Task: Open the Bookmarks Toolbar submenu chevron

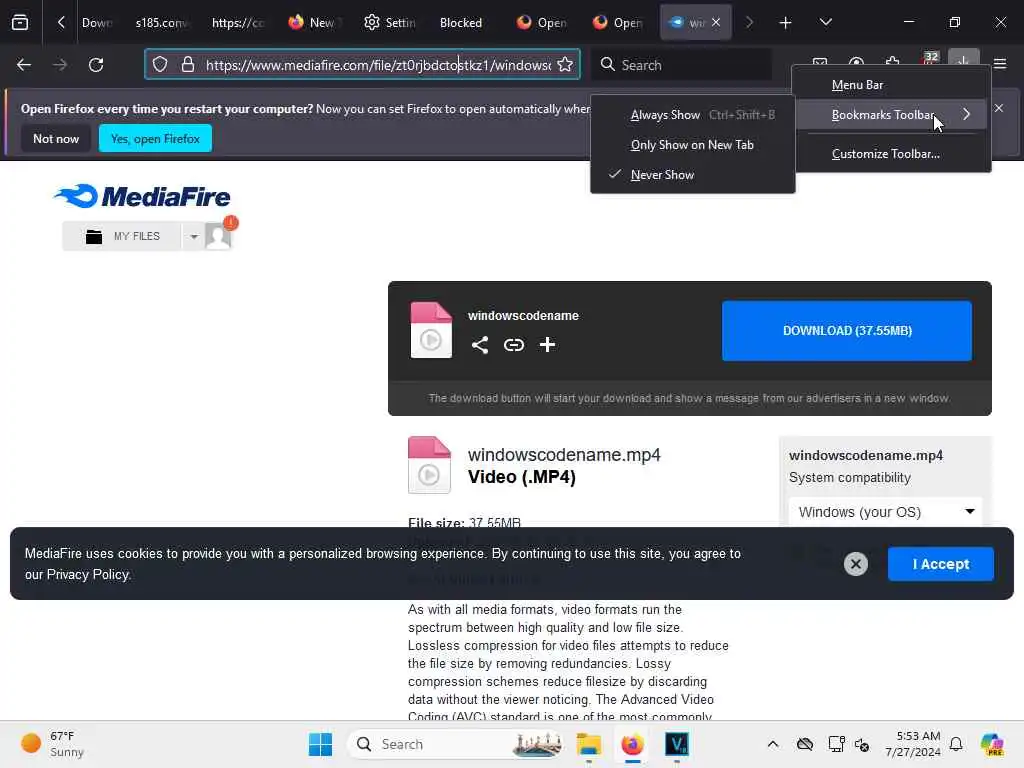Action: tap(966, 115)
